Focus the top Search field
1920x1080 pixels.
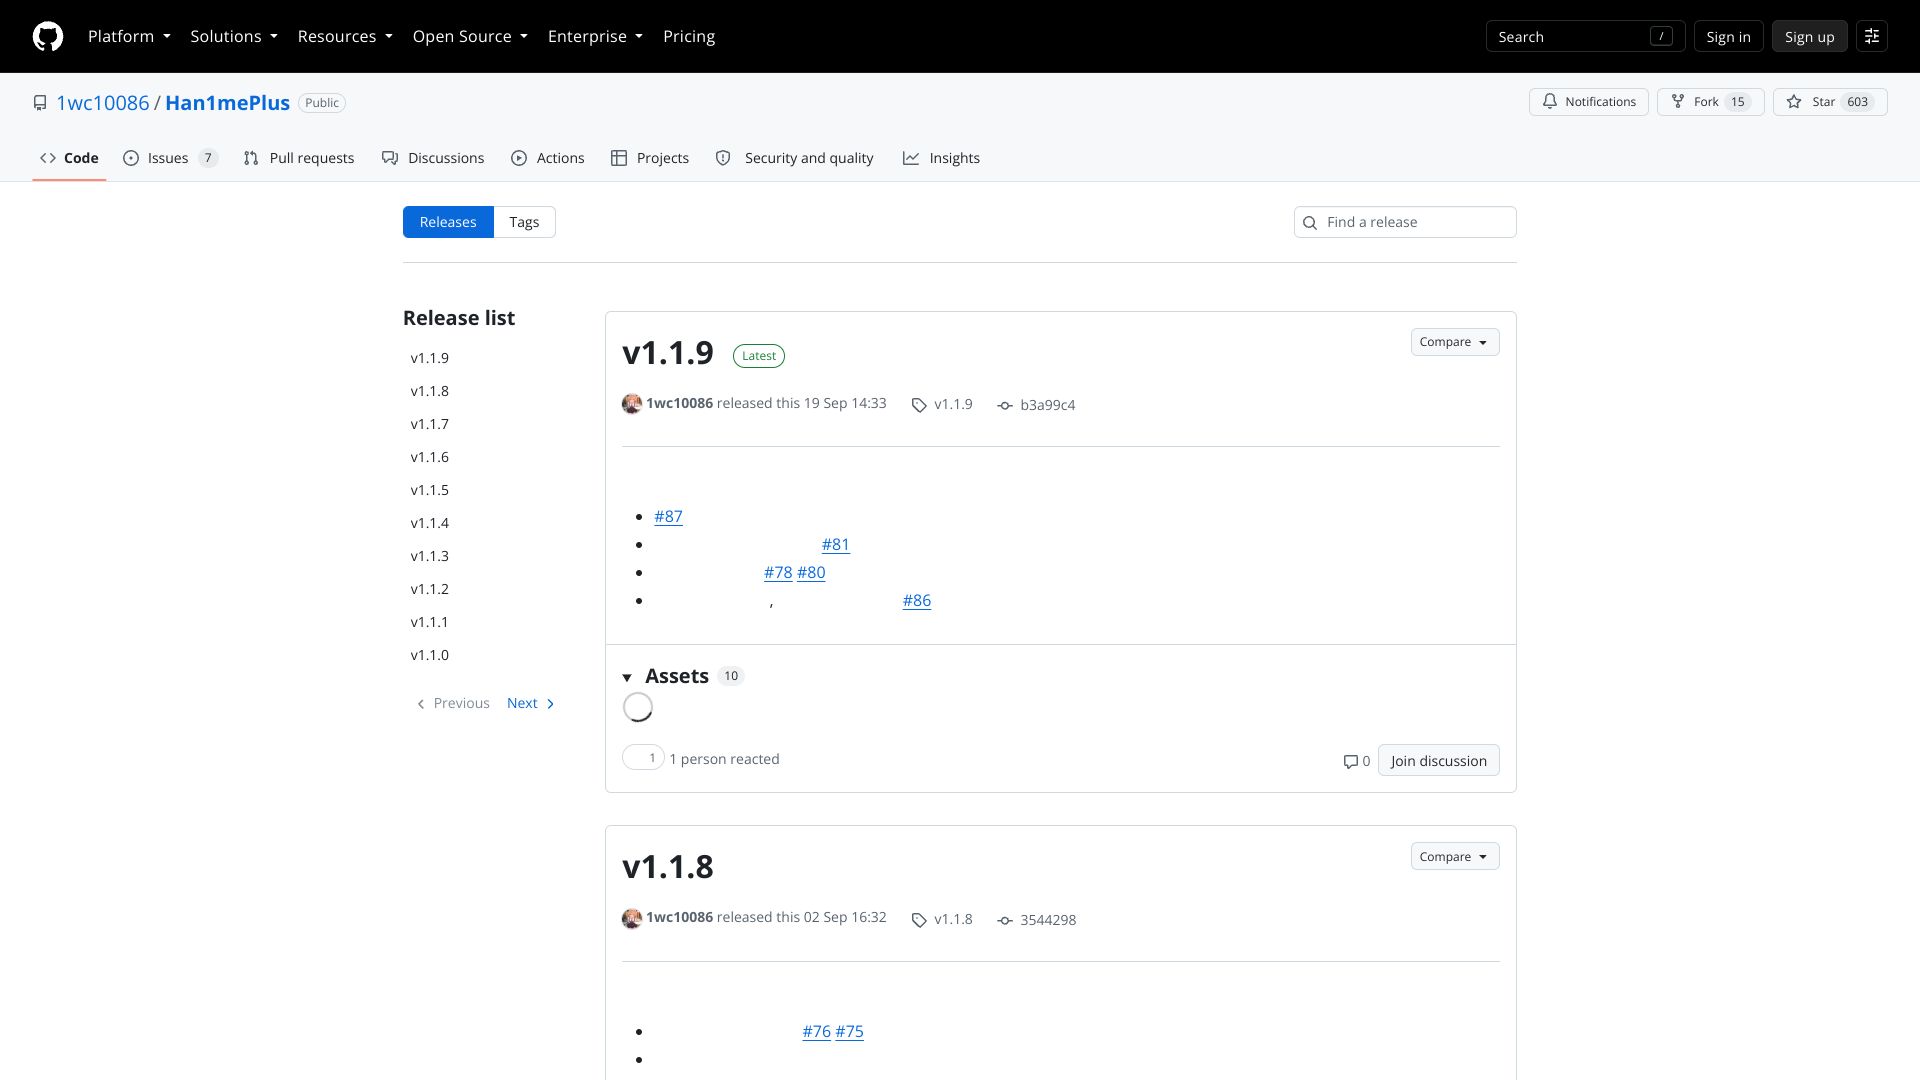1586,37
